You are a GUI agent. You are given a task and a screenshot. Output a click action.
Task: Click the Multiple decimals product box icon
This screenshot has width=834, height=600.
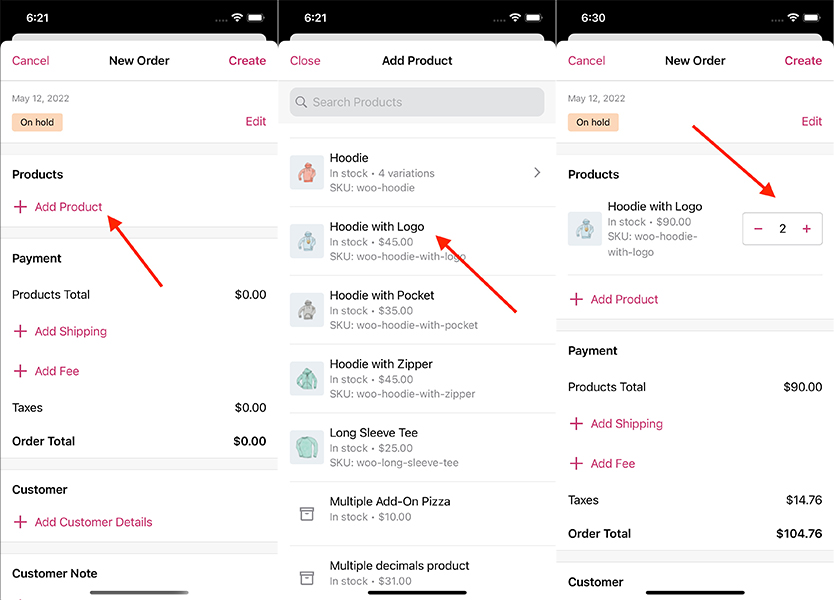pyautogui.click(x=307, y=577)
